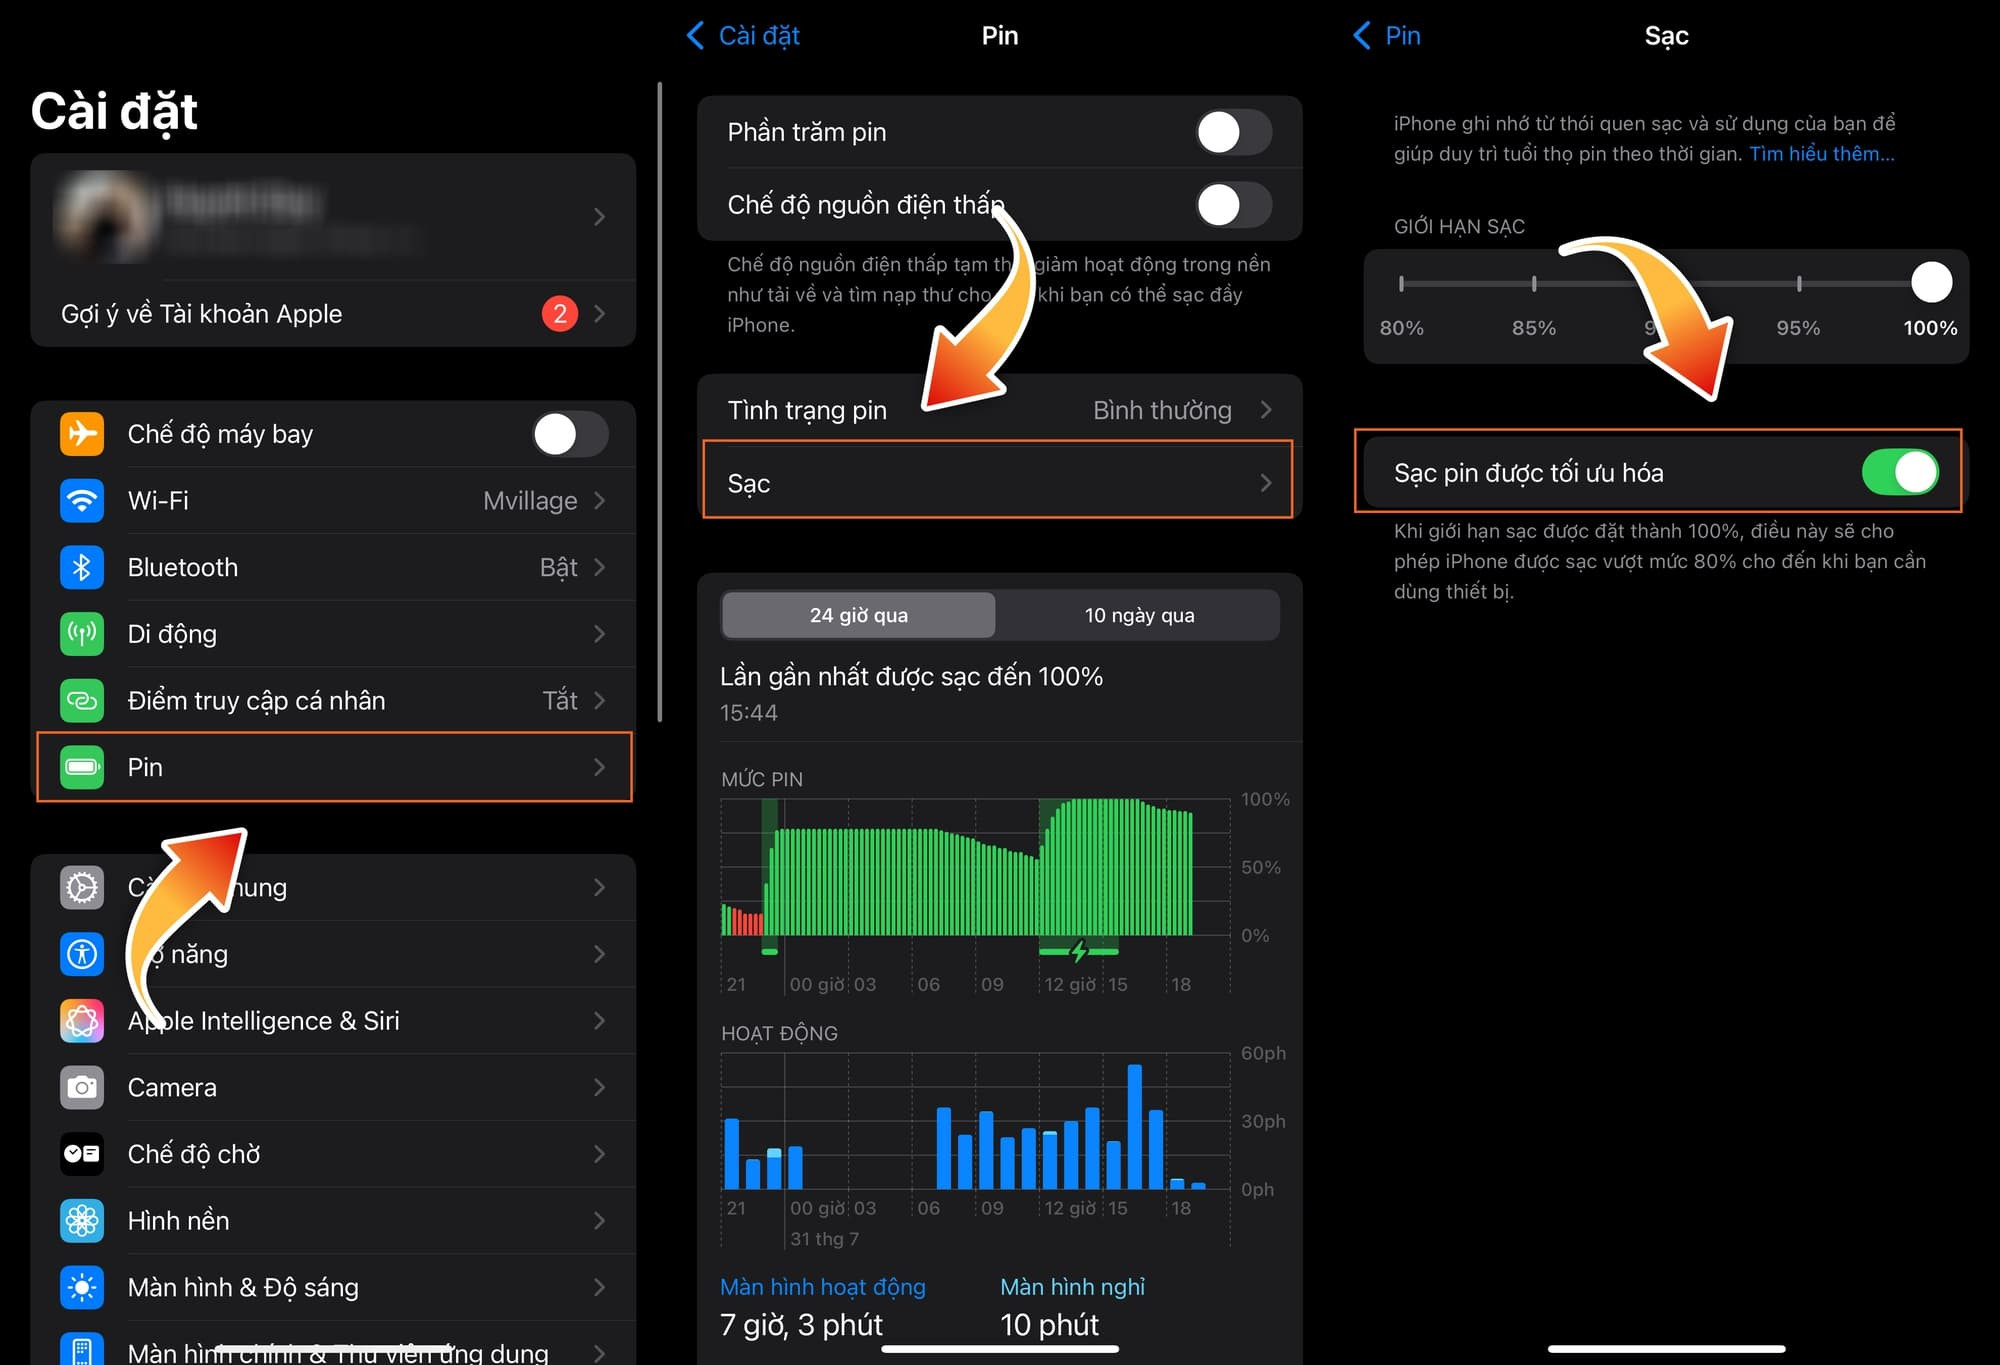Tap the Hình nền wallpaper flower icon
This screenshot has width=2000, height=1365.
82,1221
